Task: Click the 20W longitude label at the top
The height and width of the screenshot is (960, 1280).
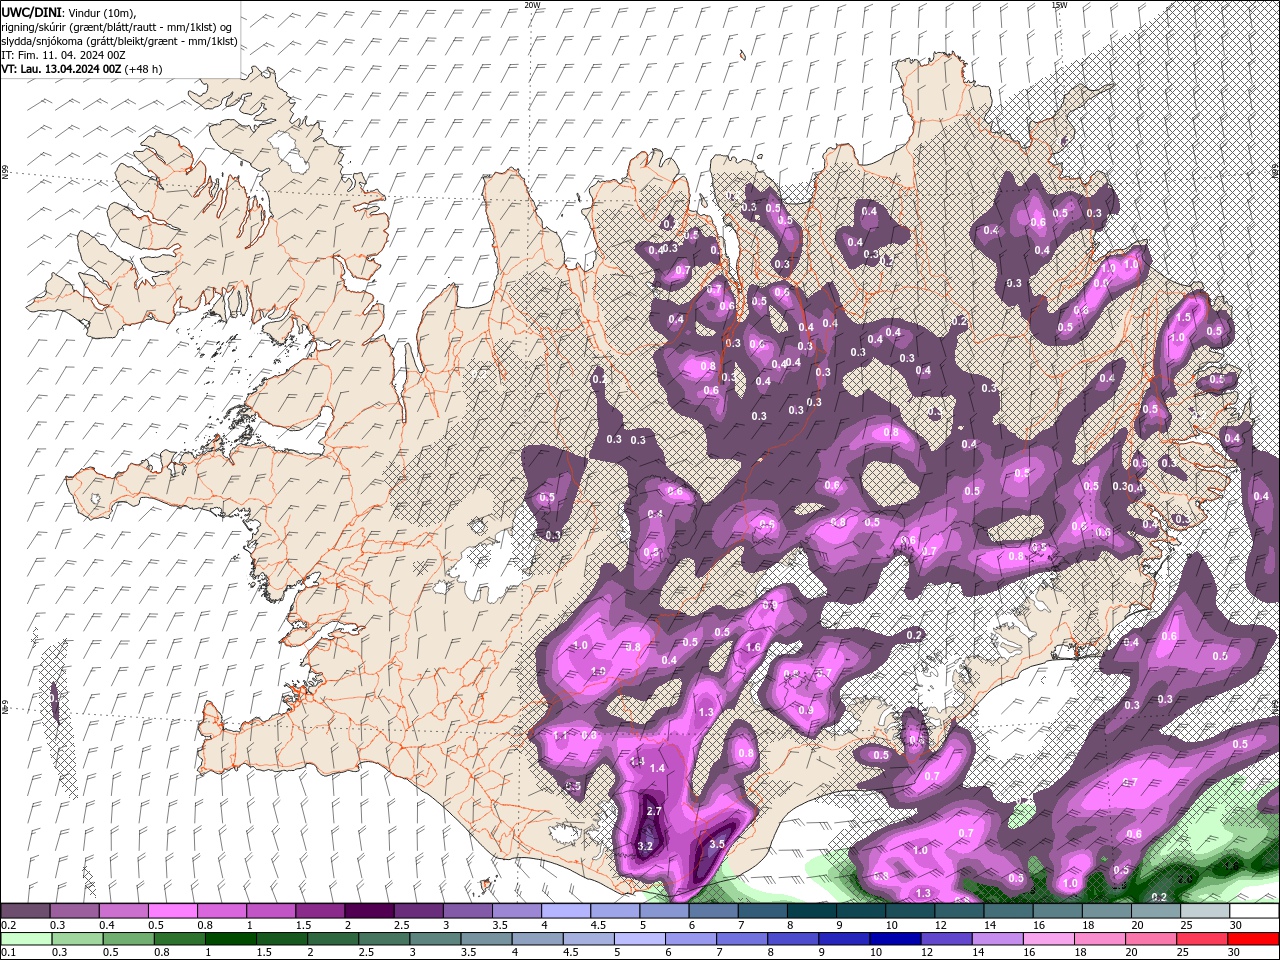Action: point(532,5)
